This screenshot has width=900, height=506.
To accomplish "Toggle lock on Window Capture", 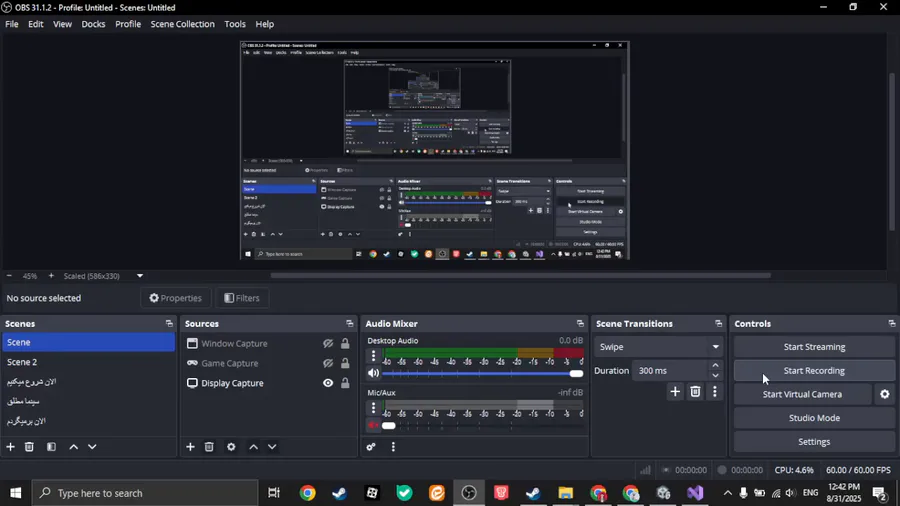I will pyautogui.click(x=345, y=344).
